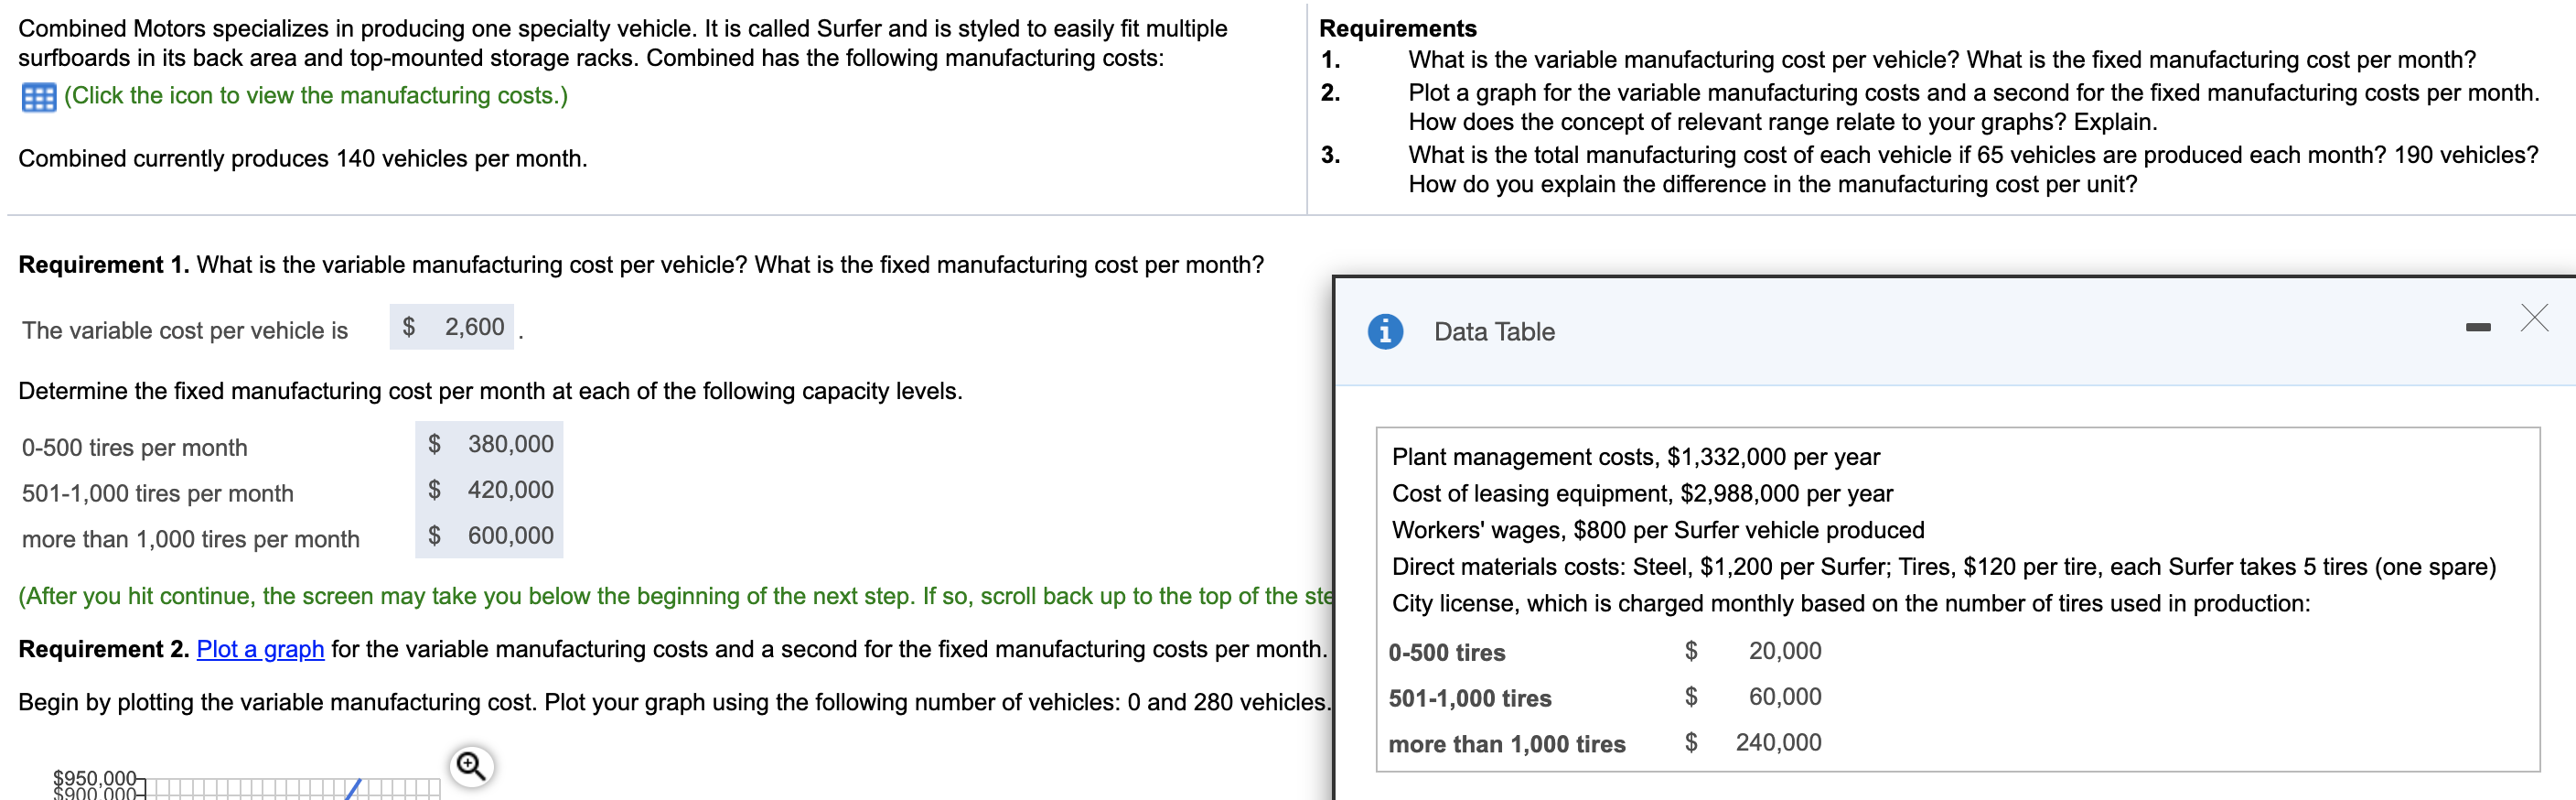The width and height of the screenshot is (2576, 800).
Task: Click the 'Workers' wages, $800' line
Action: (1658, 530)
